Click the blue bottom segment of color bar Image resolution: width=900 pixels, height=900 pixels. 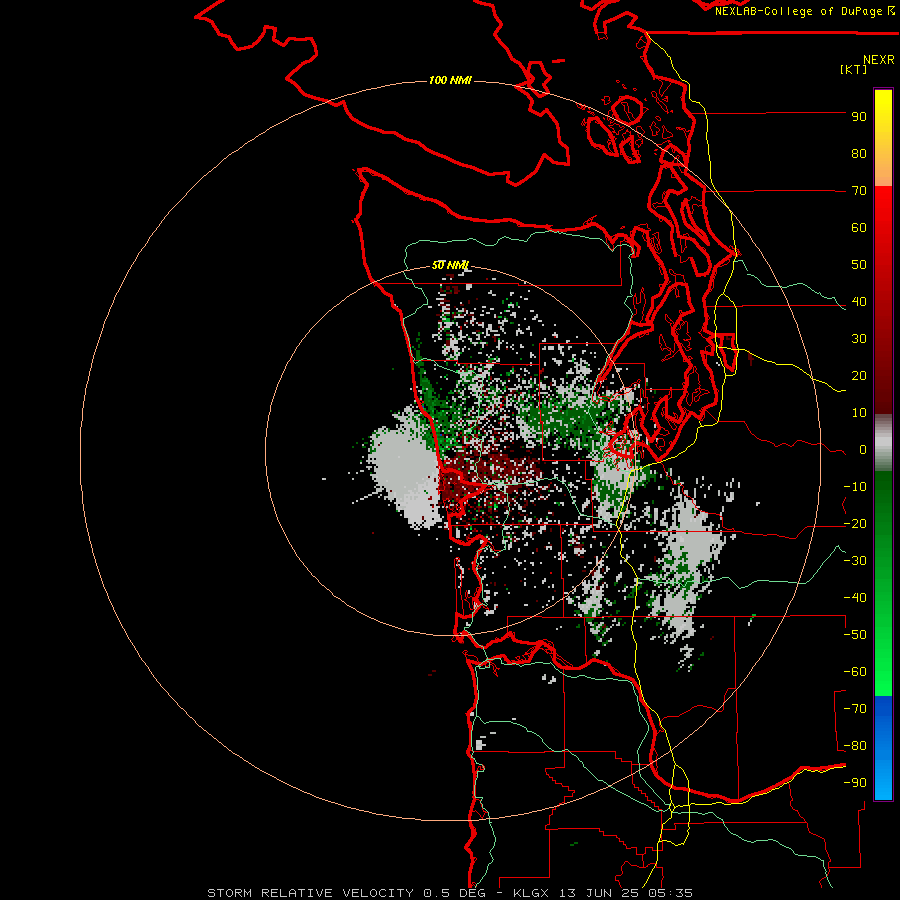[x=883, y=747]
